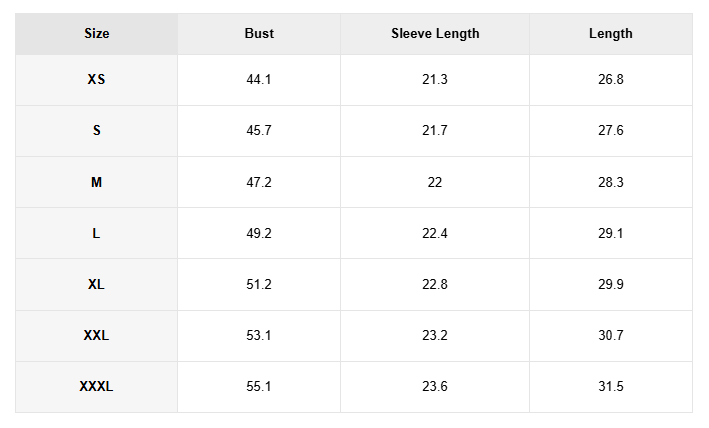The width and height of the screenshot is (709, 428).
Task: Click the Sleeve Length column header
Action: pos(435,34)
